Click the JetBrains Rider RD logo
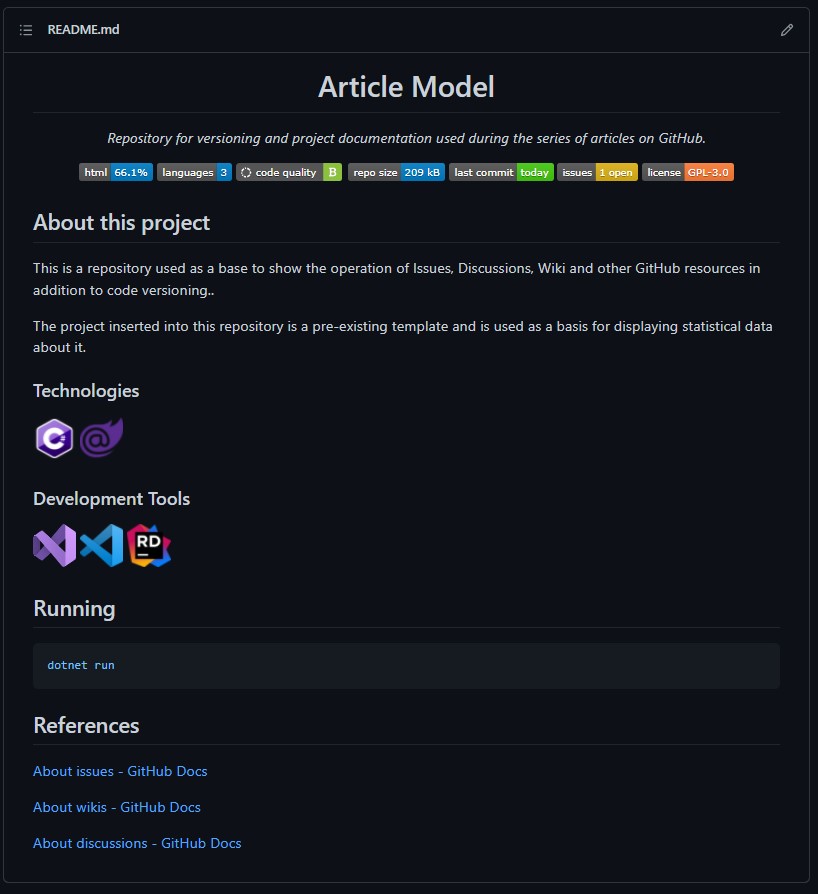 [x=149, y=545]
